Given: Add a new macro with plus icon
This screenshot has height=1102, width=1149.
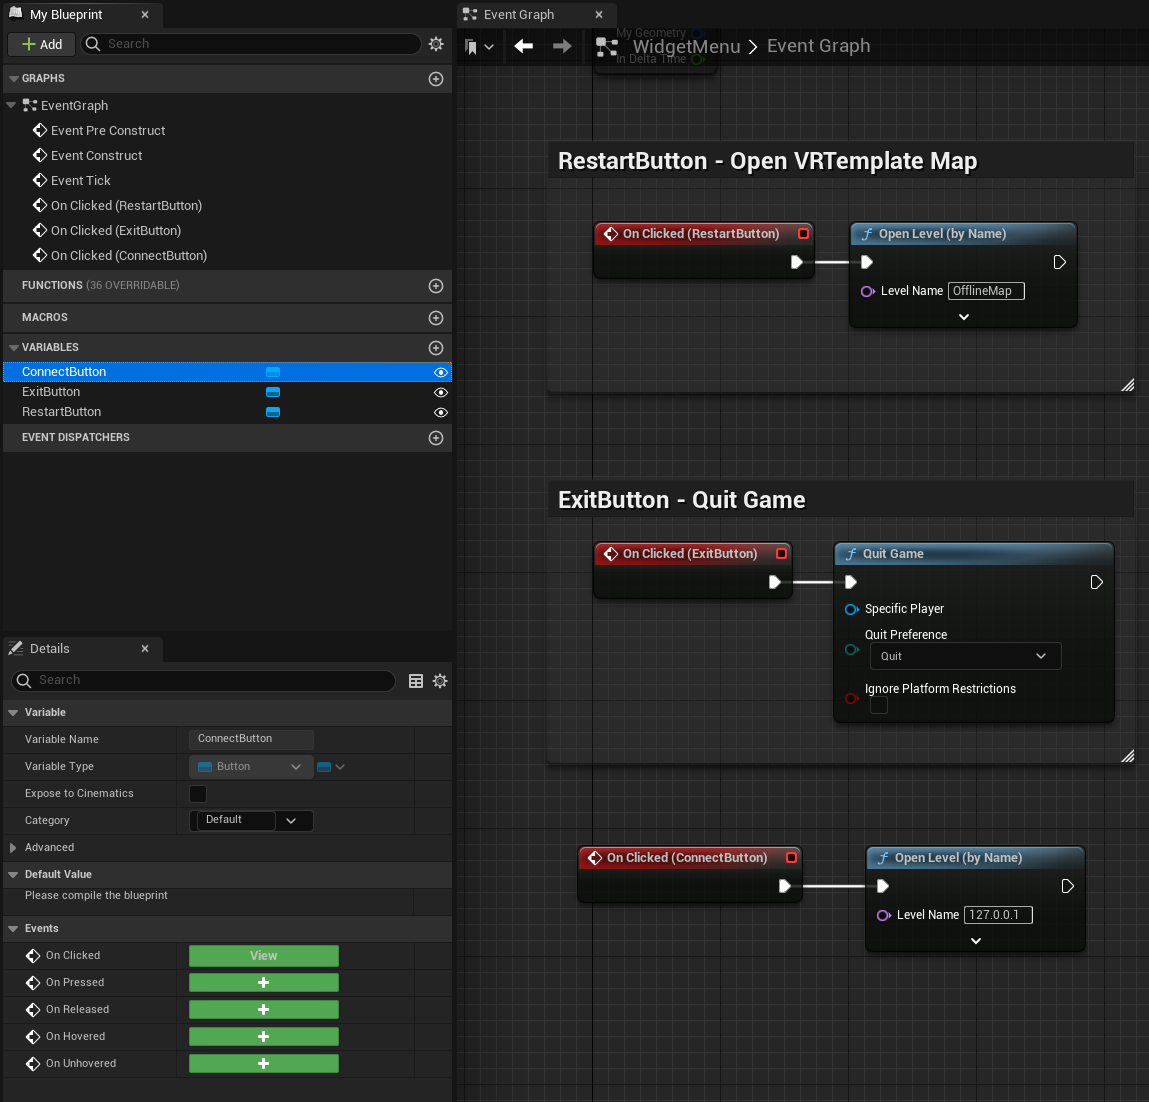Looking at the screenshot, I should pyautogui.click(x=436, y=318).
